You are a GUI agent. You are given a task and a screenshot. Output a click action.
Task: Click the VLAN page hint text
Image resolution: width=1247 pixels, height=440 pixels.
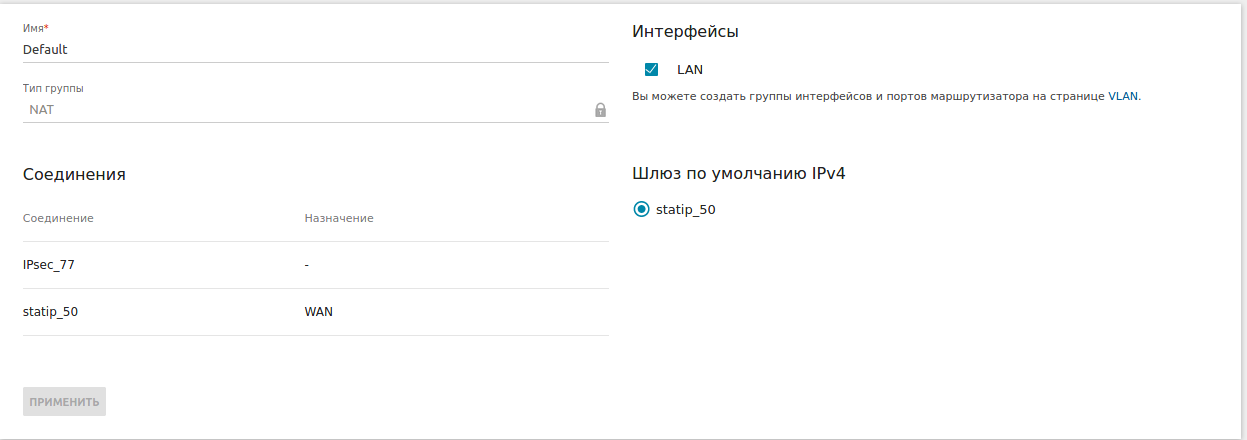point(886,97)
